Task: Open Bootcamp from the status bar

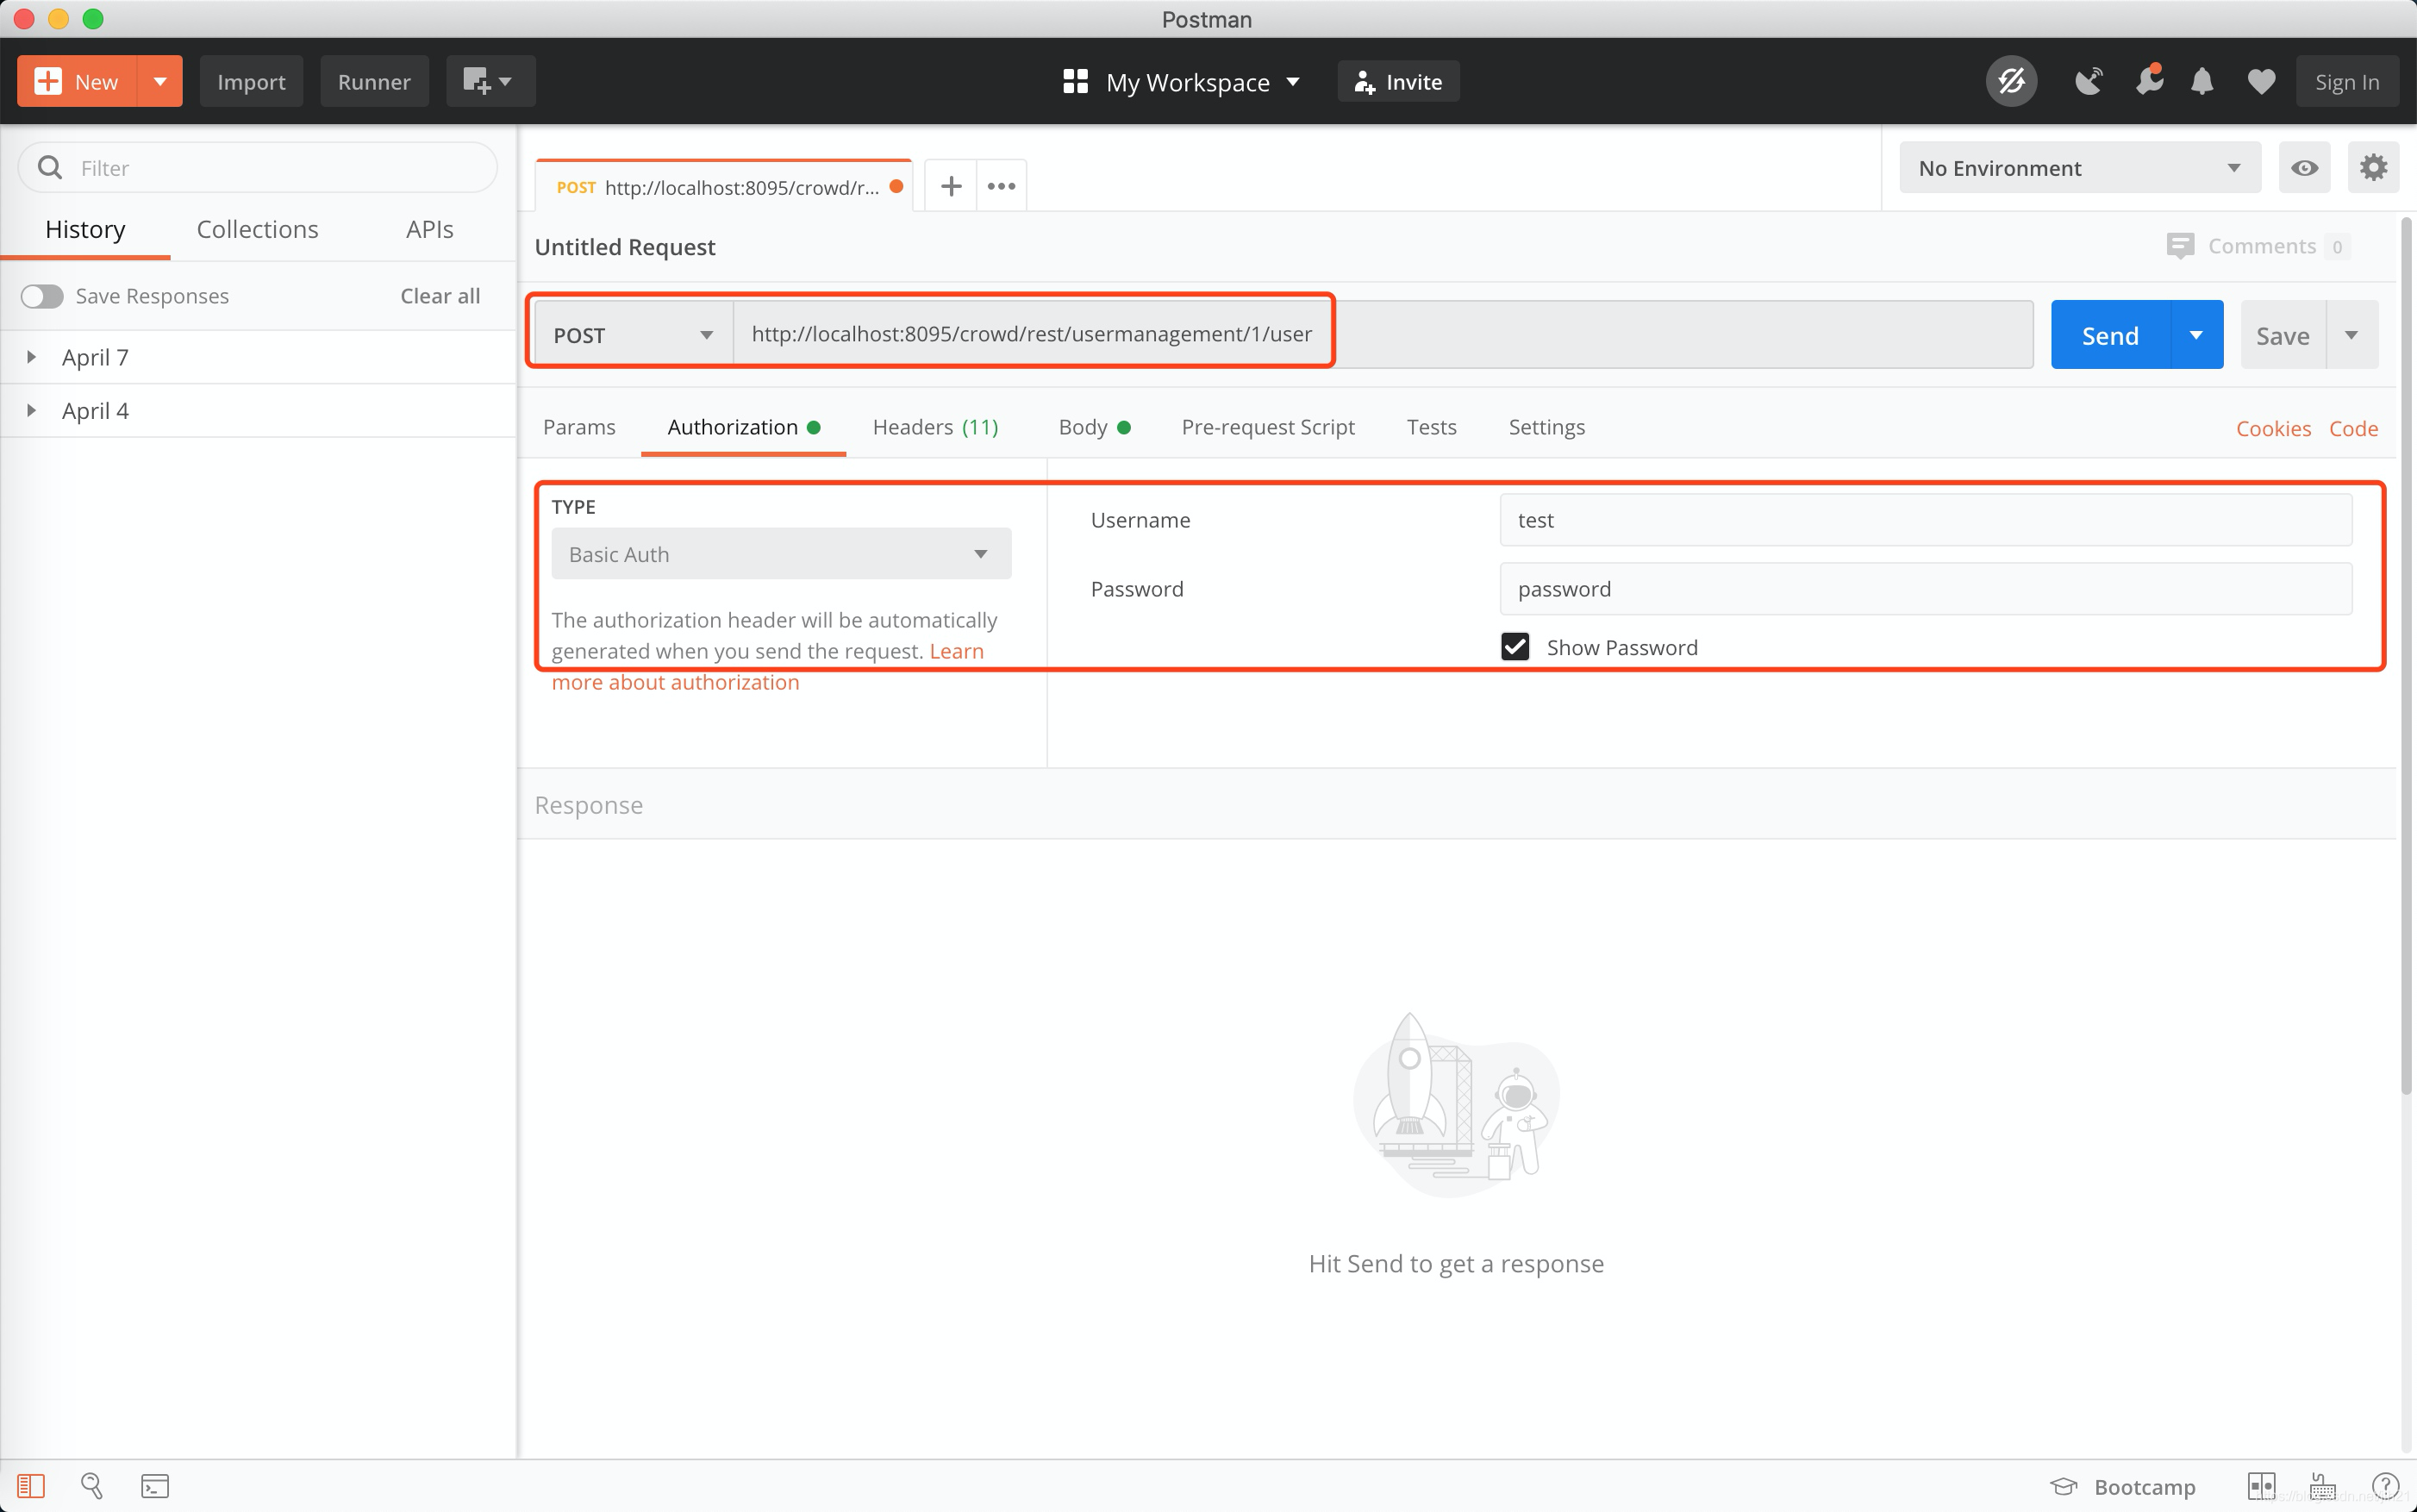Action: [2122, 1487]
